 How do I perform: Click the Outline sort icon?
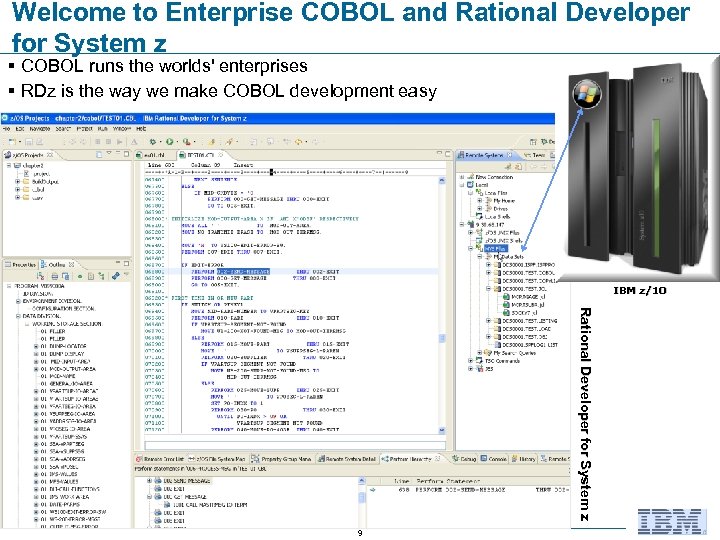point(40,276)
